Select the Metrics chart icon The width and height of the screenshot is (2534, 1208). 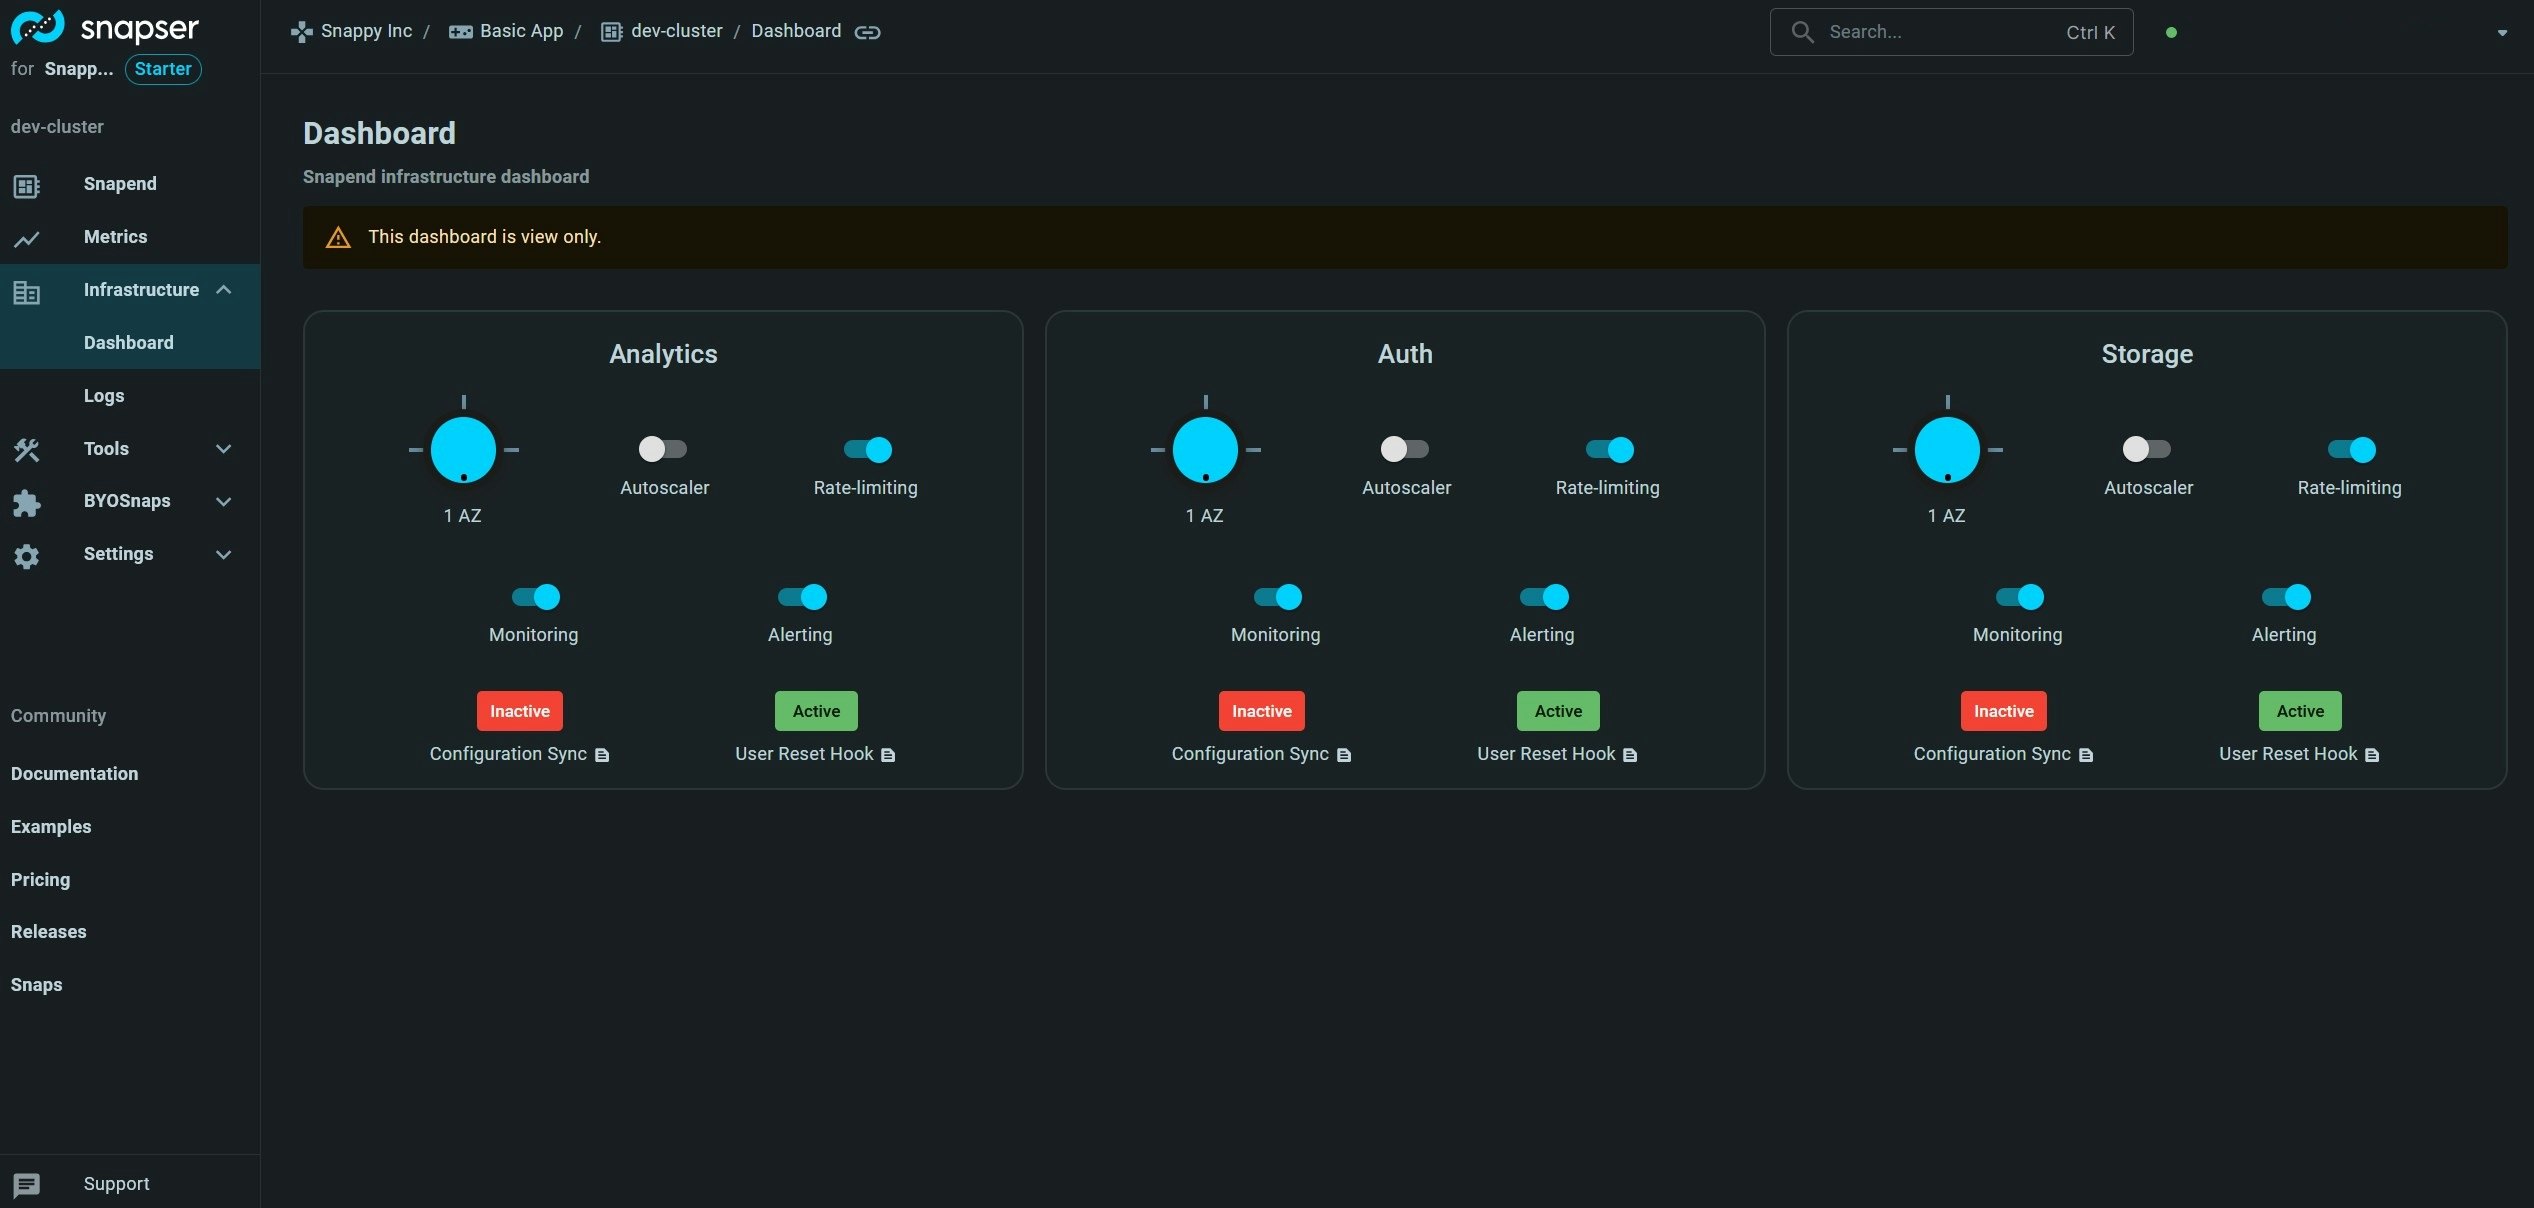click(x=25, y=237)
